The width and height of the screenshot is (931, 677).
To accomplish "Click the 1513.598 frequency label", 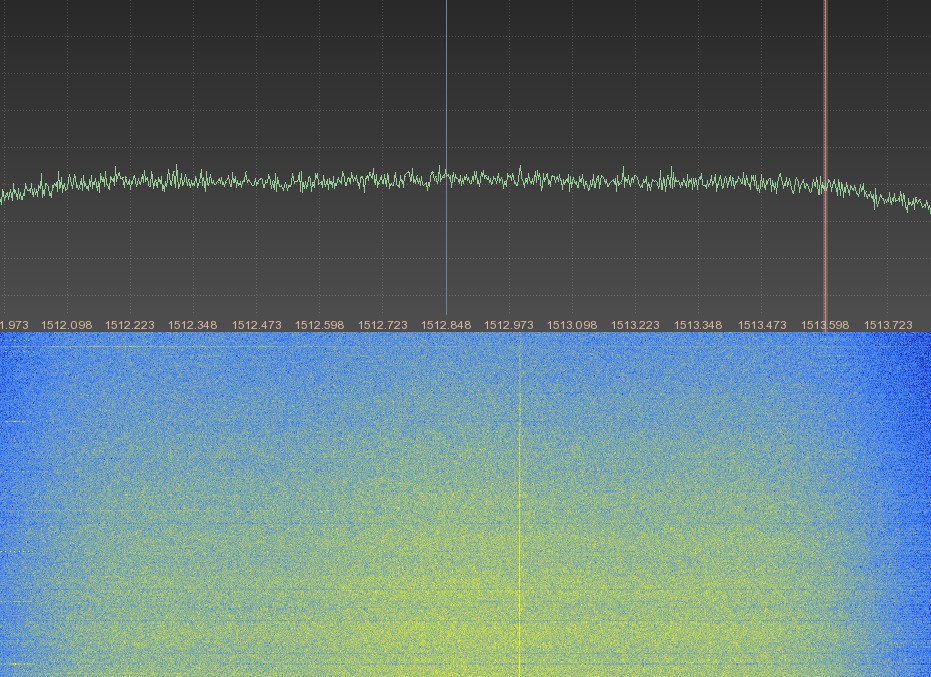I will (x=825, y=325).
